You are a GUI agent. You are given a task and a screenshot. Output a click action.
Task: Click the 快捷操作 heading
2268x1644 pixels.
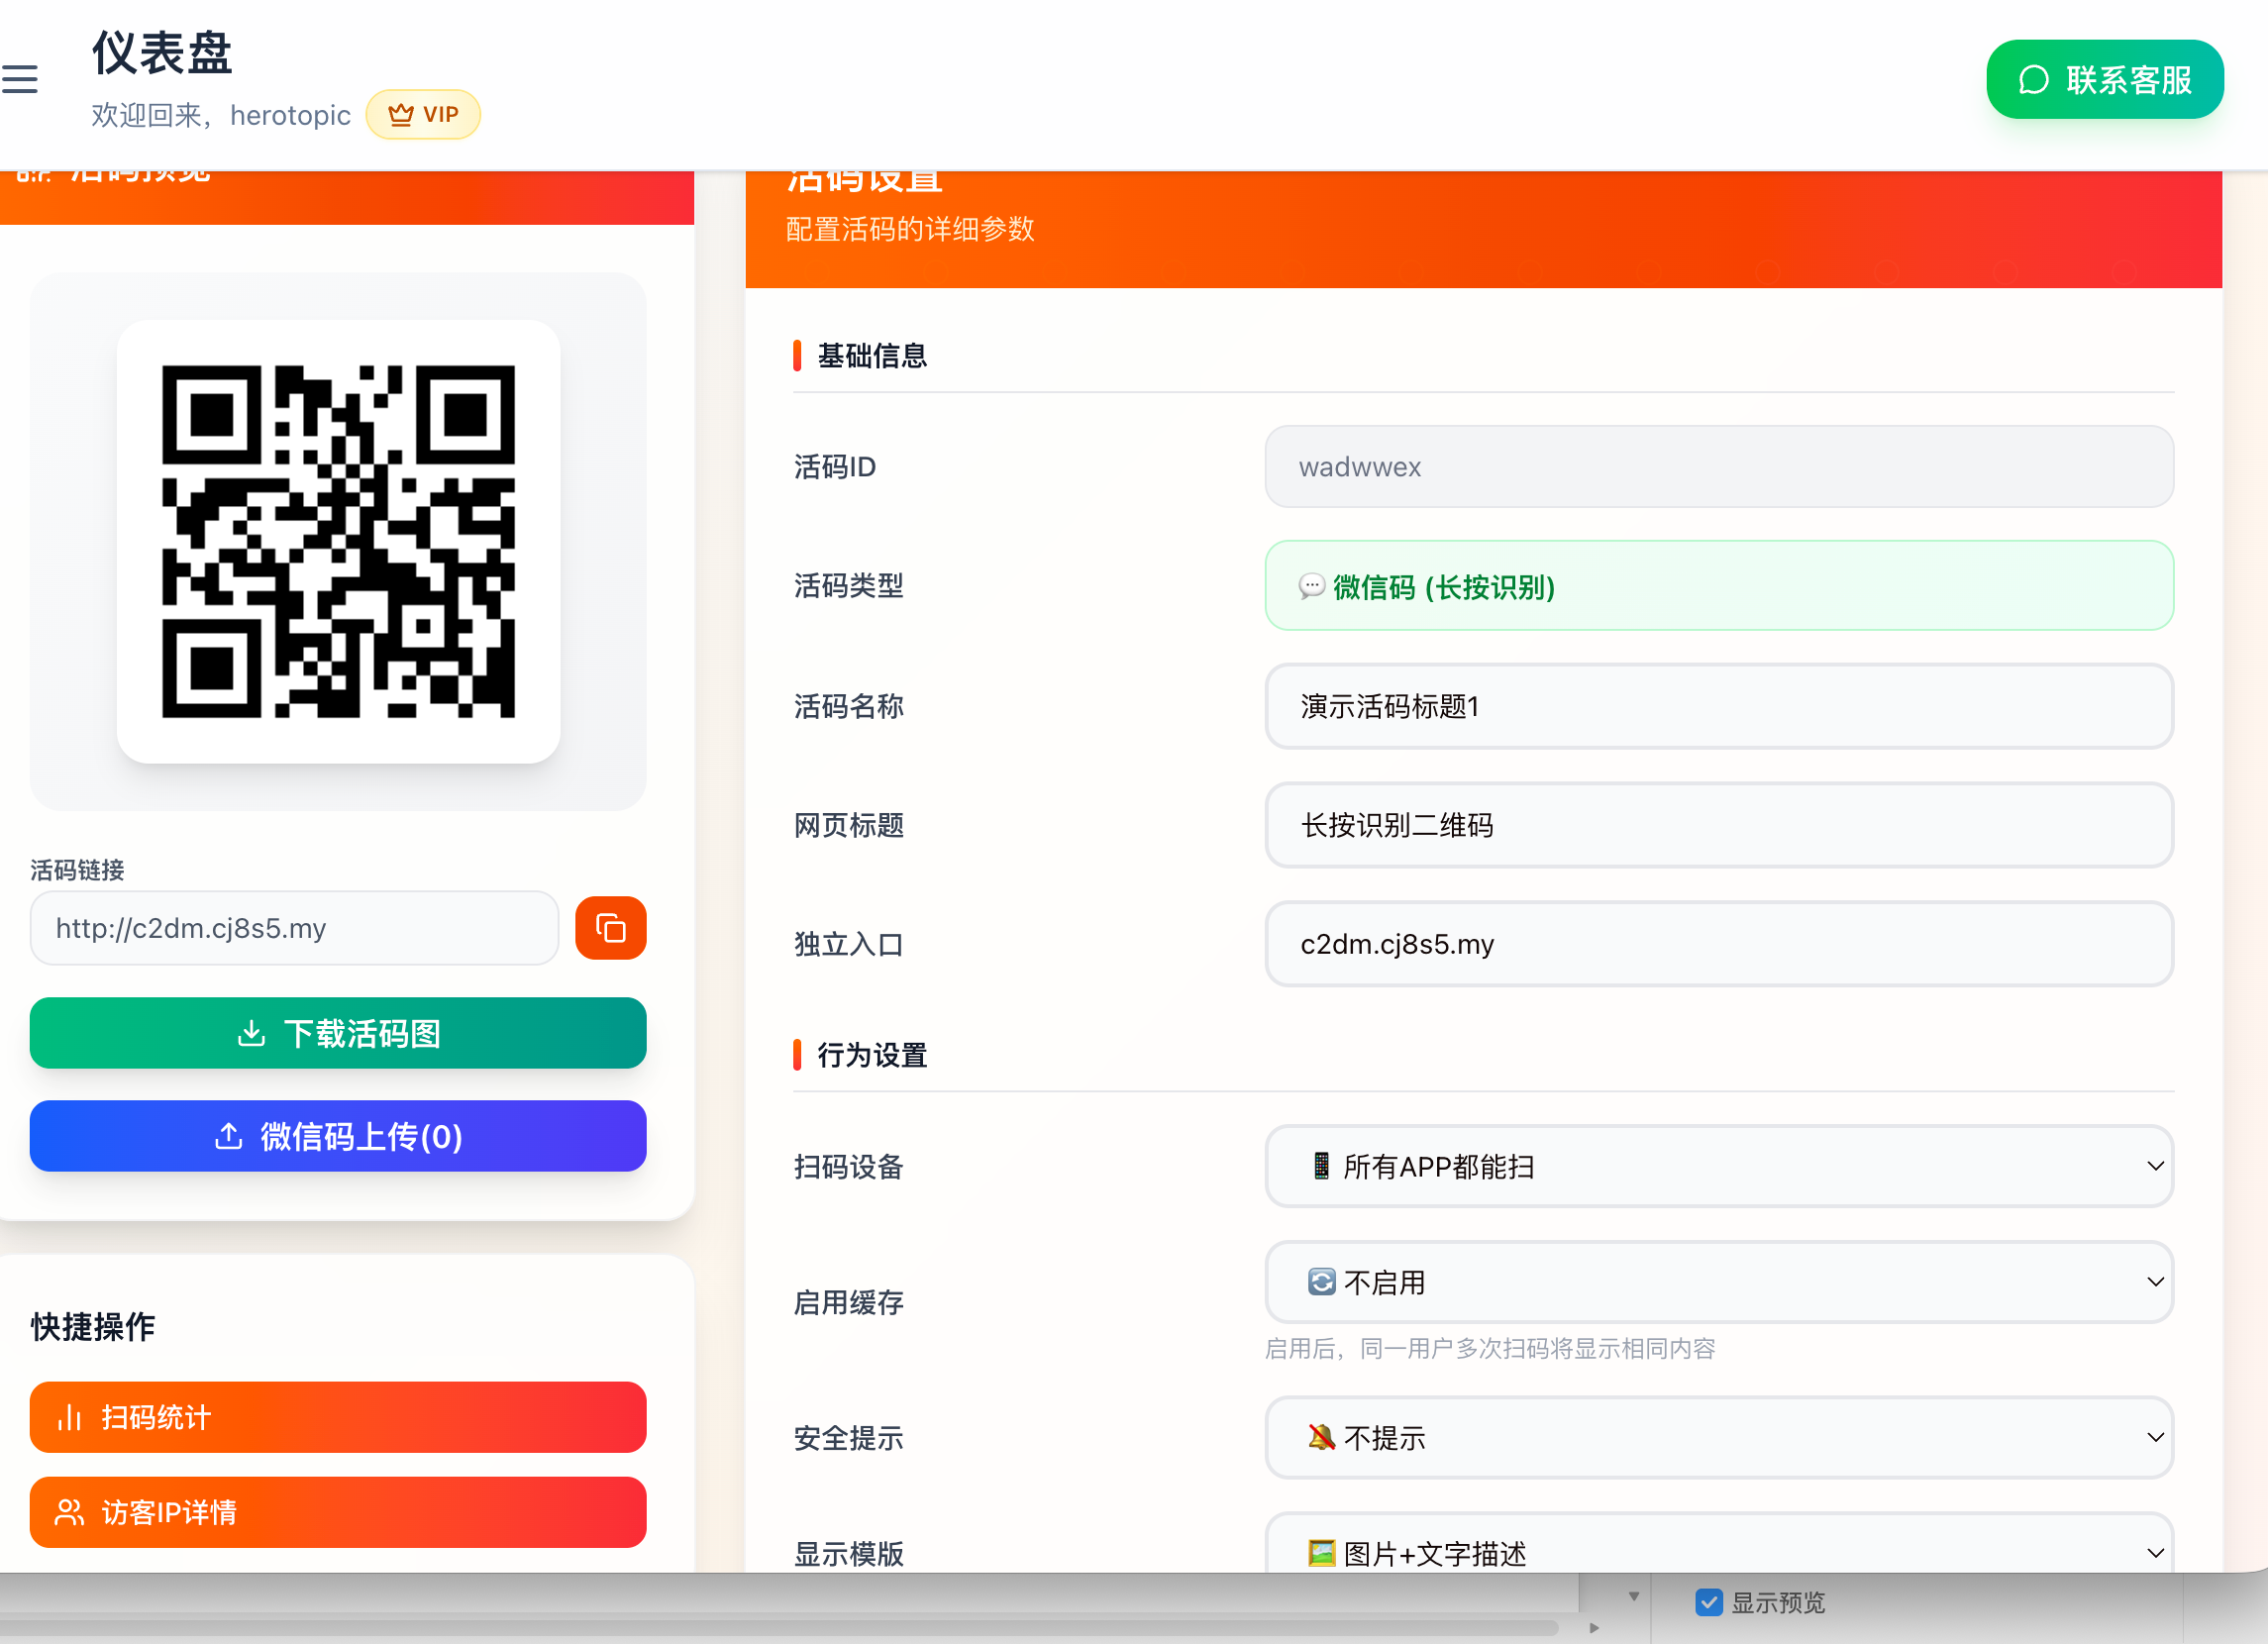[x=93, y=1327]
